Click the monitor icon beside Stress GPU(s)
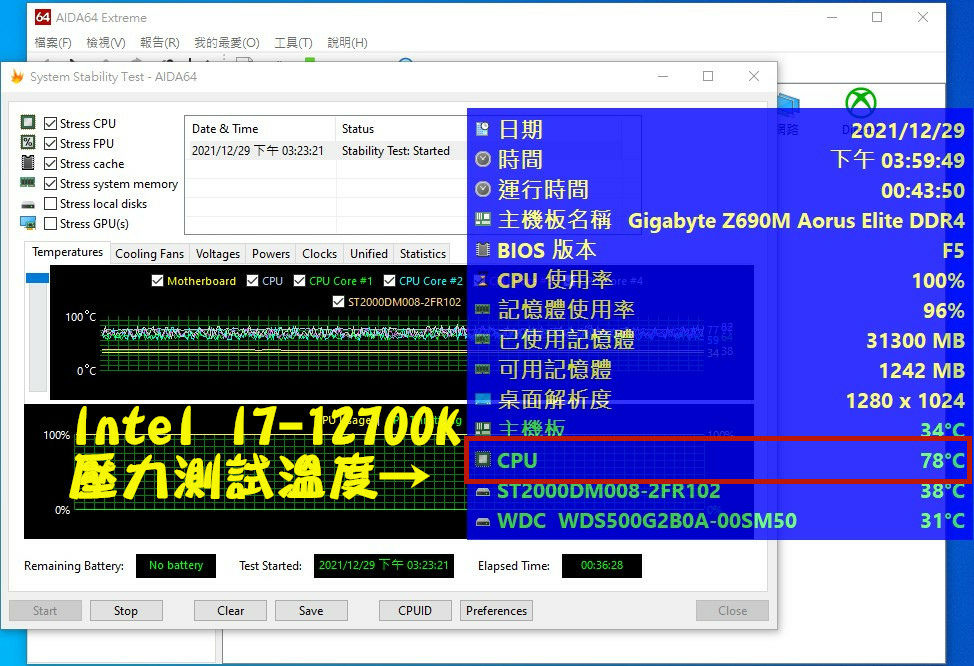974x666 pixels. [28, 223]
